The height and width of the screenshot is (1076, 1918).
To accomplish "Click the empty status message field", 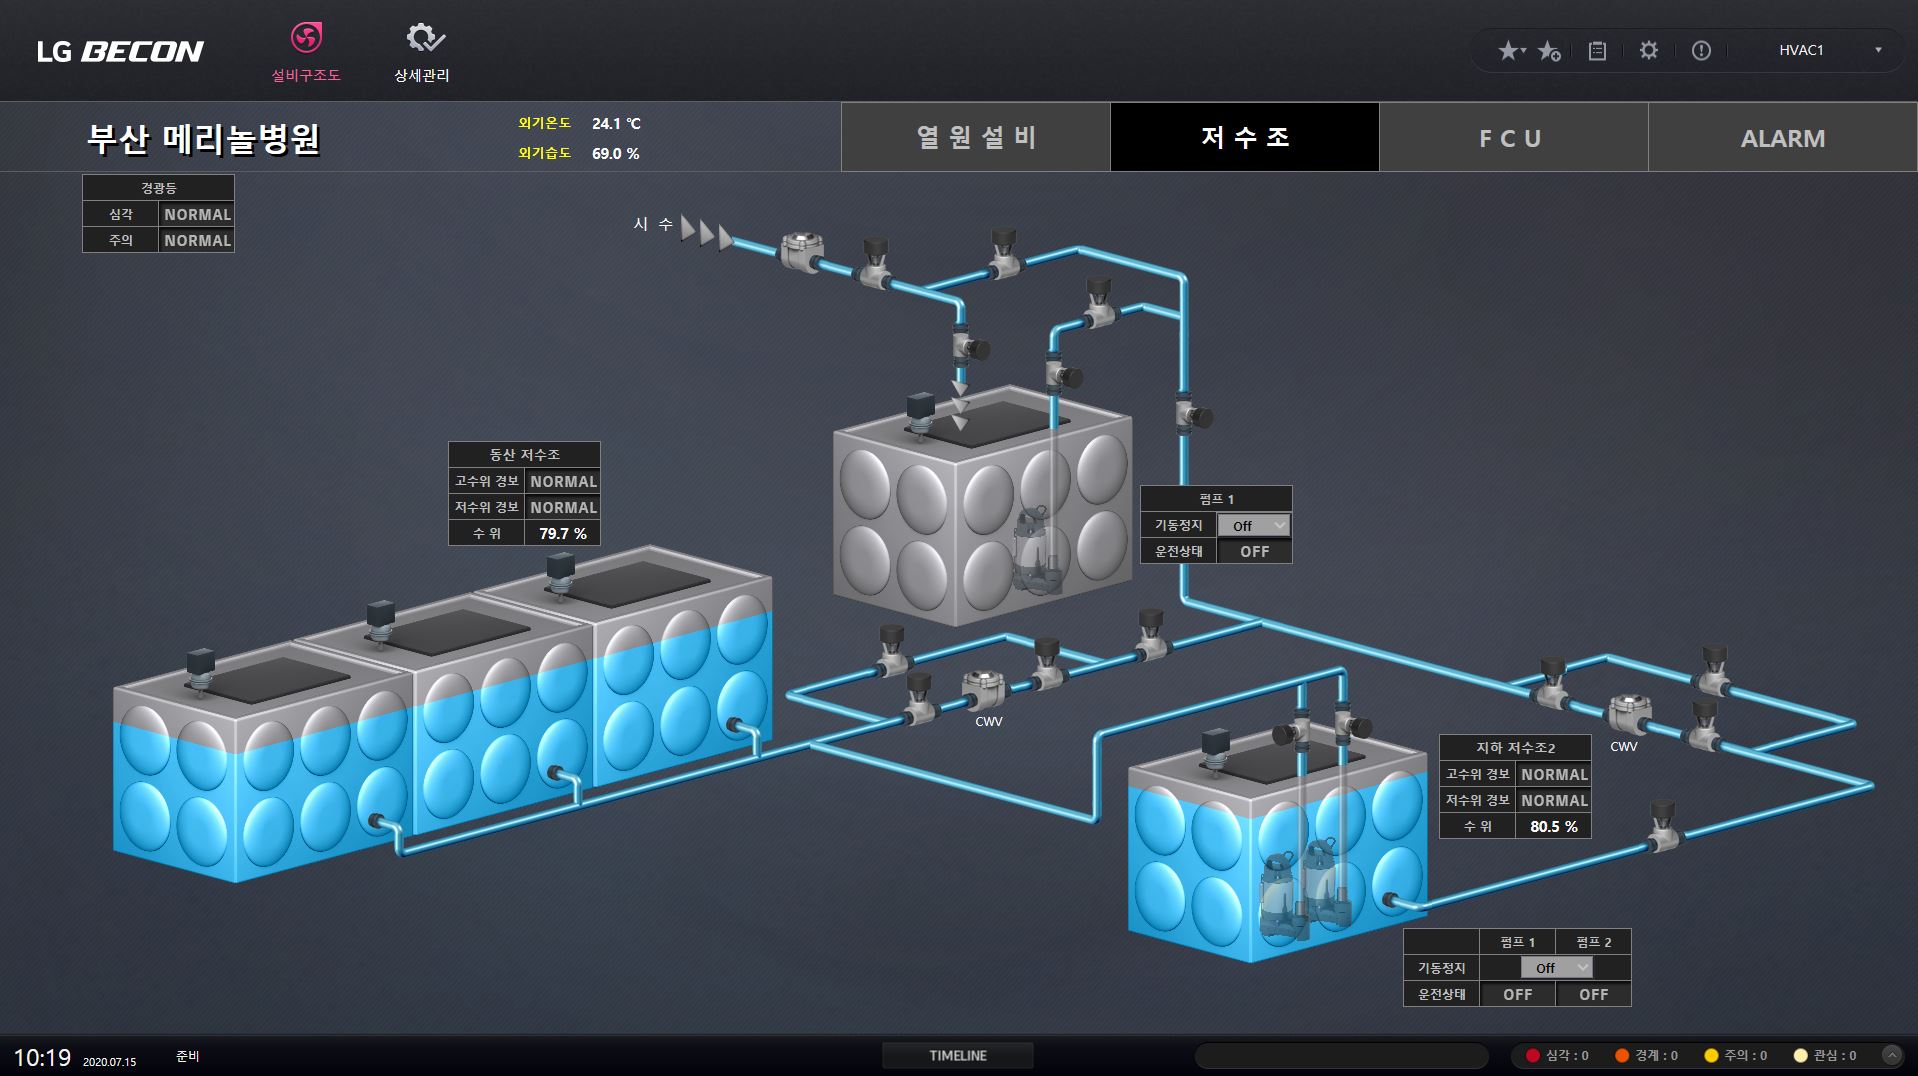I will 1341,1056.
